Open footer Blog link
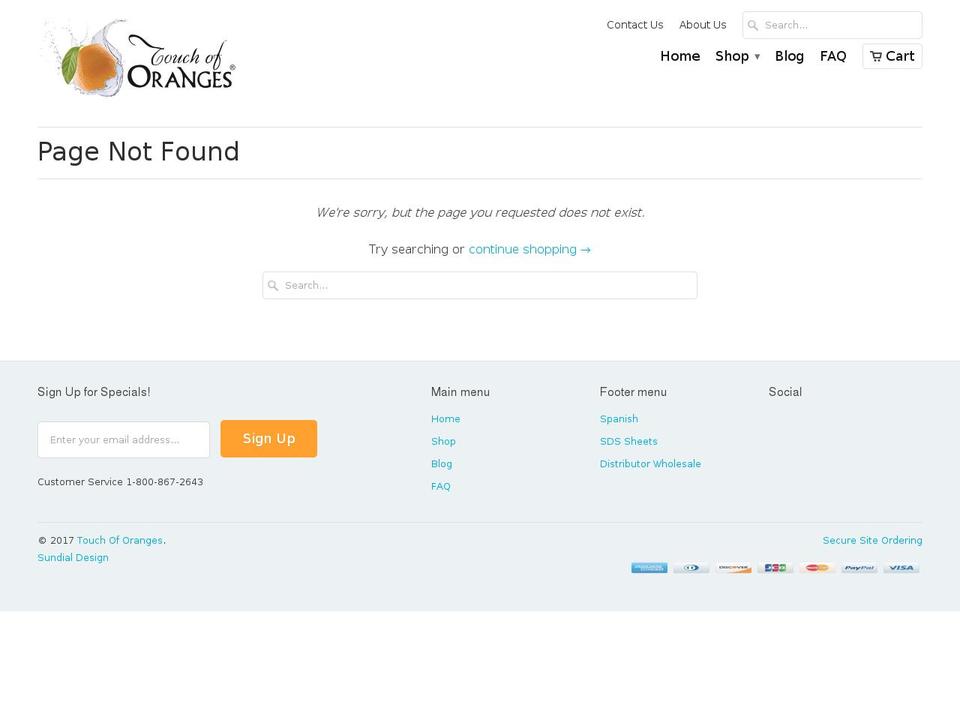Viewport: 960px width, 720px height. coord(441,464)
